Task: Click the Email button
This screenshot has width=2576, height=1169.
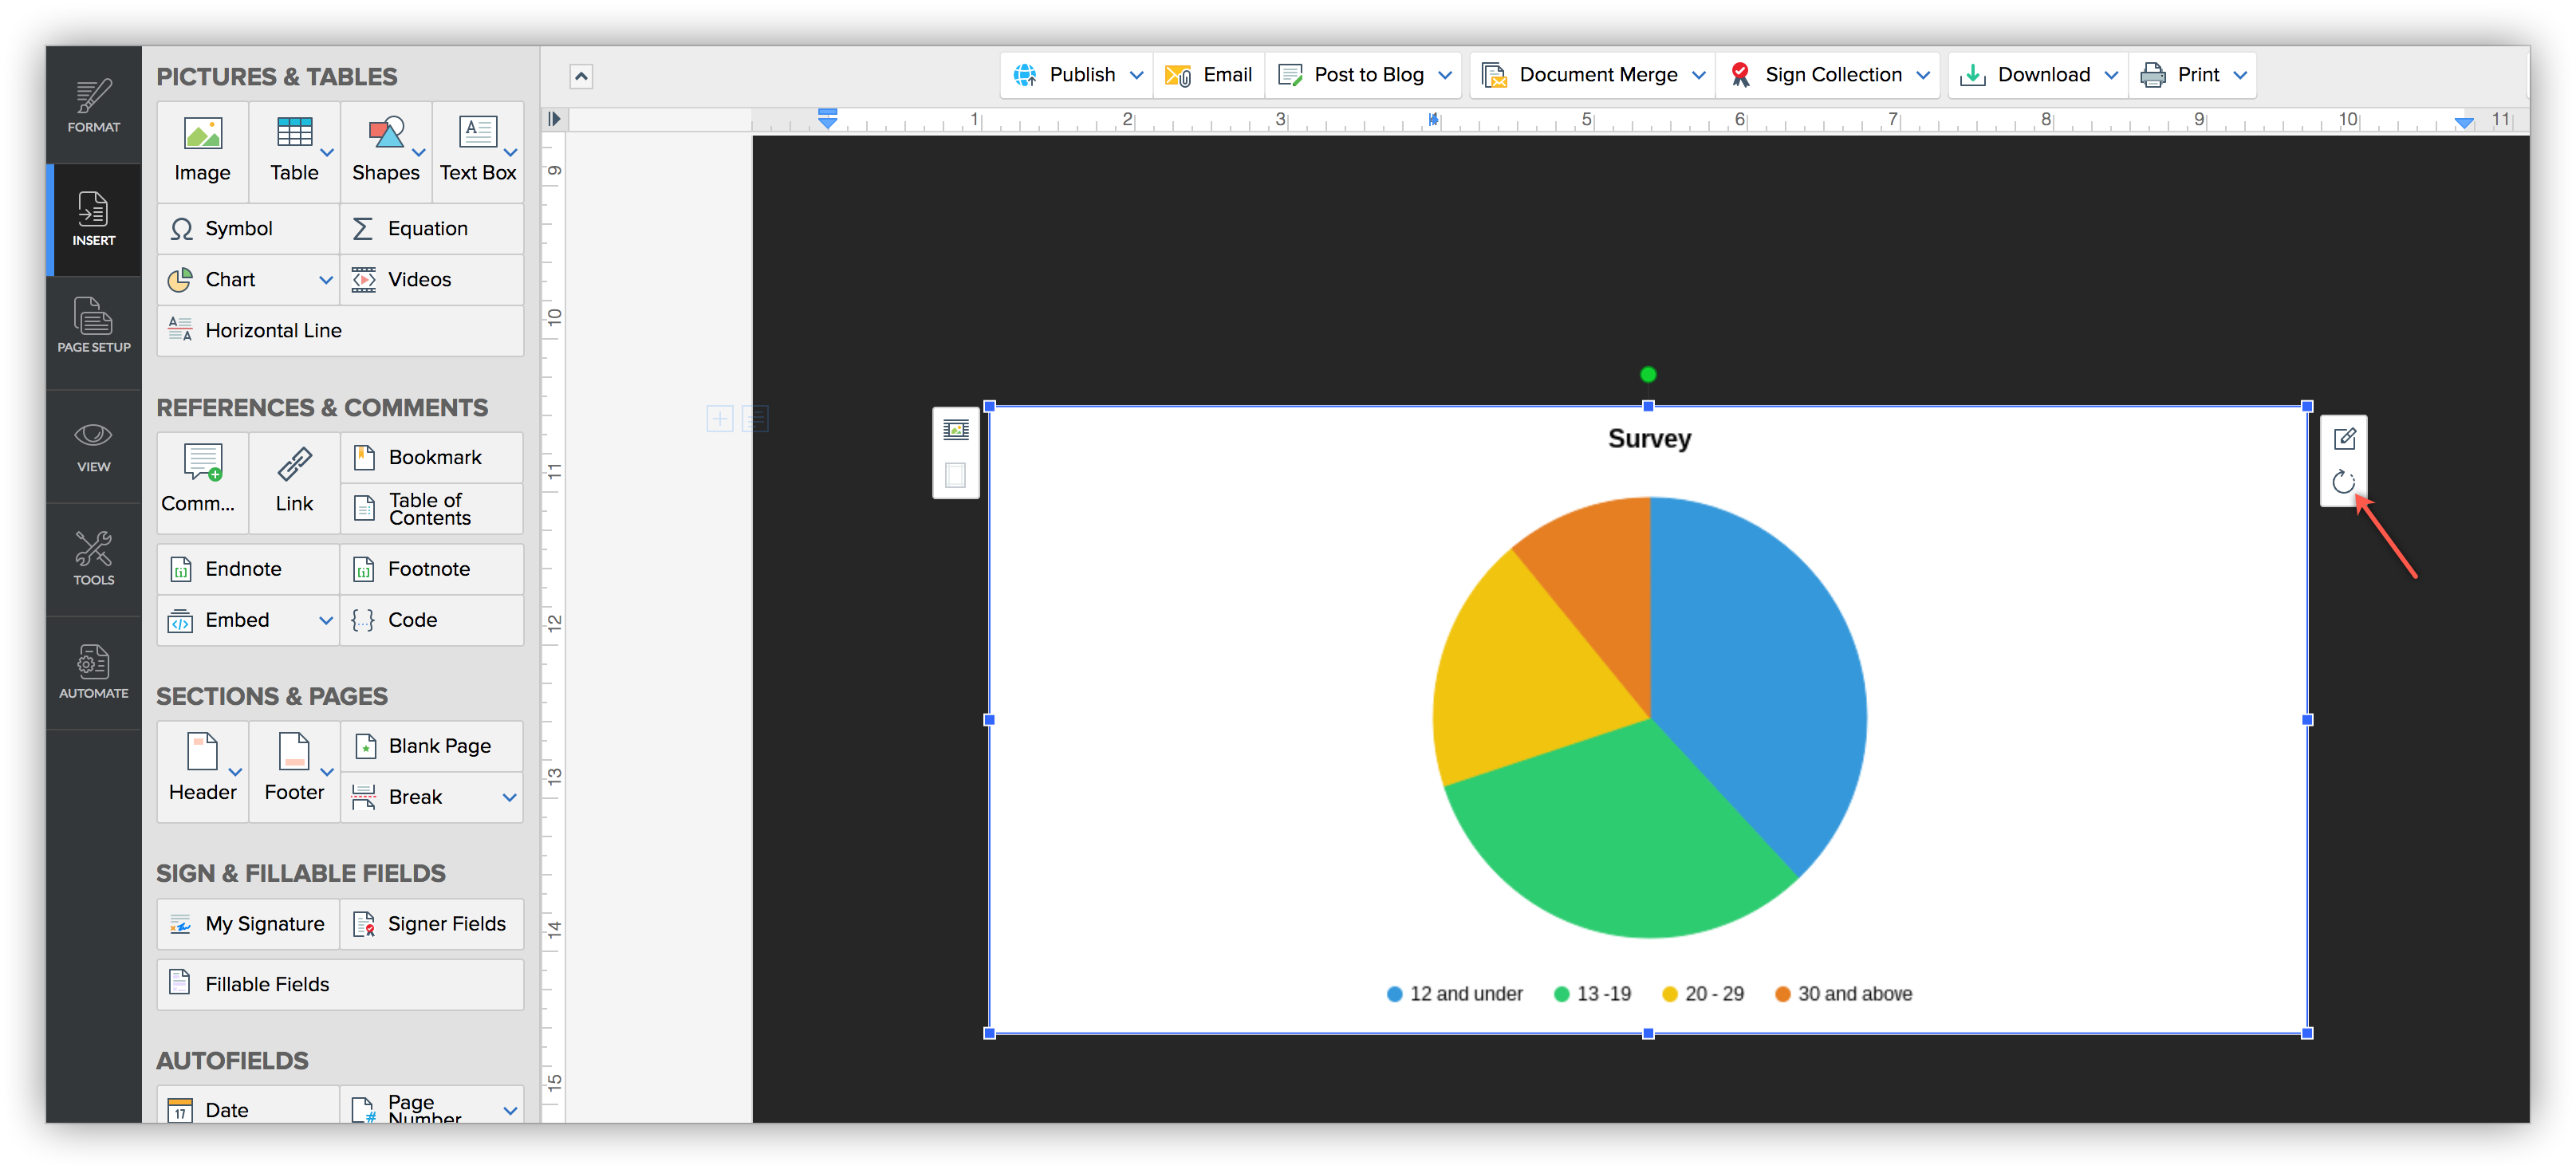Action: [x=1209, y=75]
